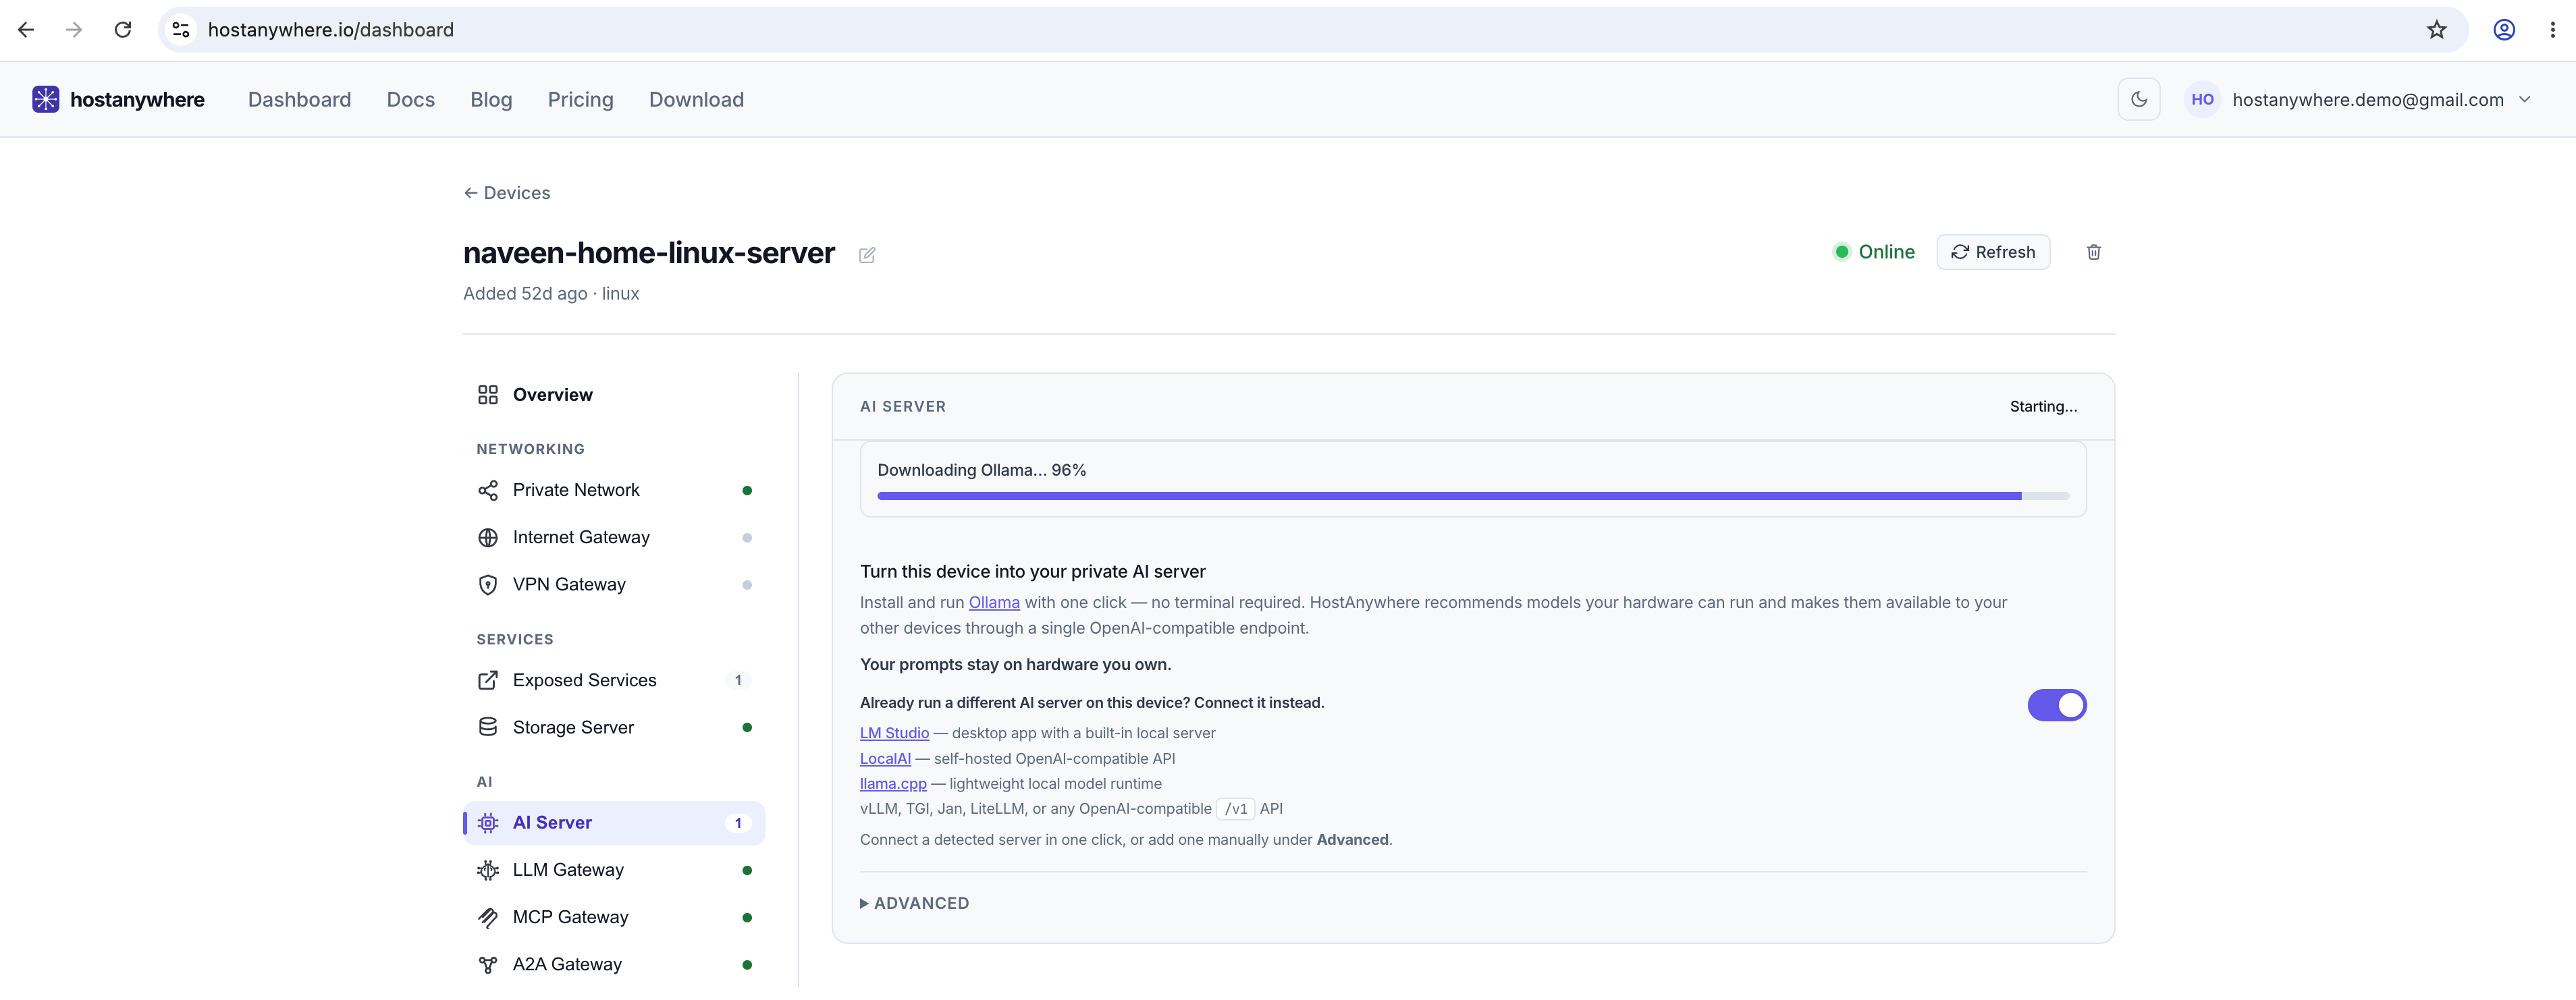Reload the page with the browser refresh icon
Screen dimensions: 2576x1000
point(123,30)
